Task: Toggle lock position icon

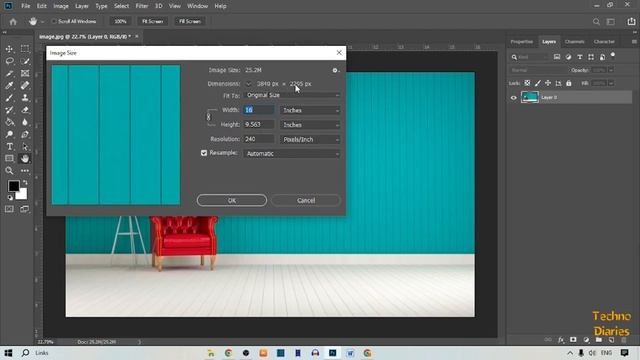Action: [548, 83]
